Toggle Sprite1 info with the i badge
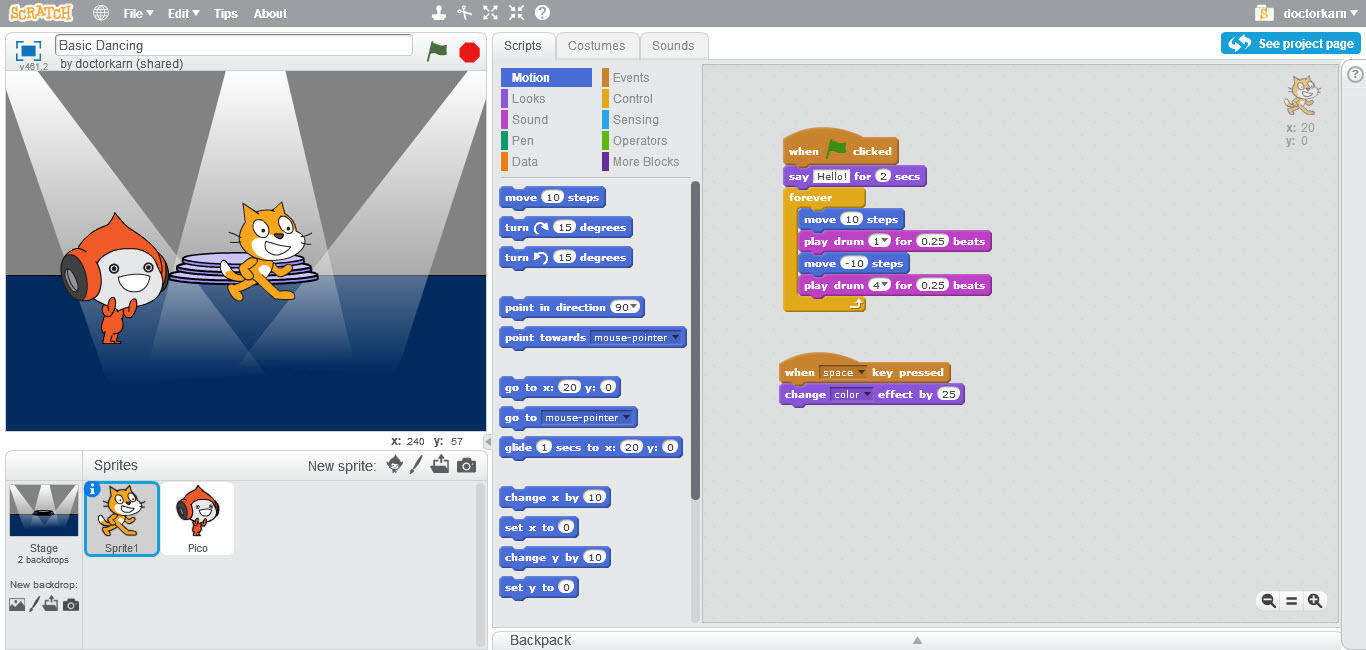 [93, 488]
